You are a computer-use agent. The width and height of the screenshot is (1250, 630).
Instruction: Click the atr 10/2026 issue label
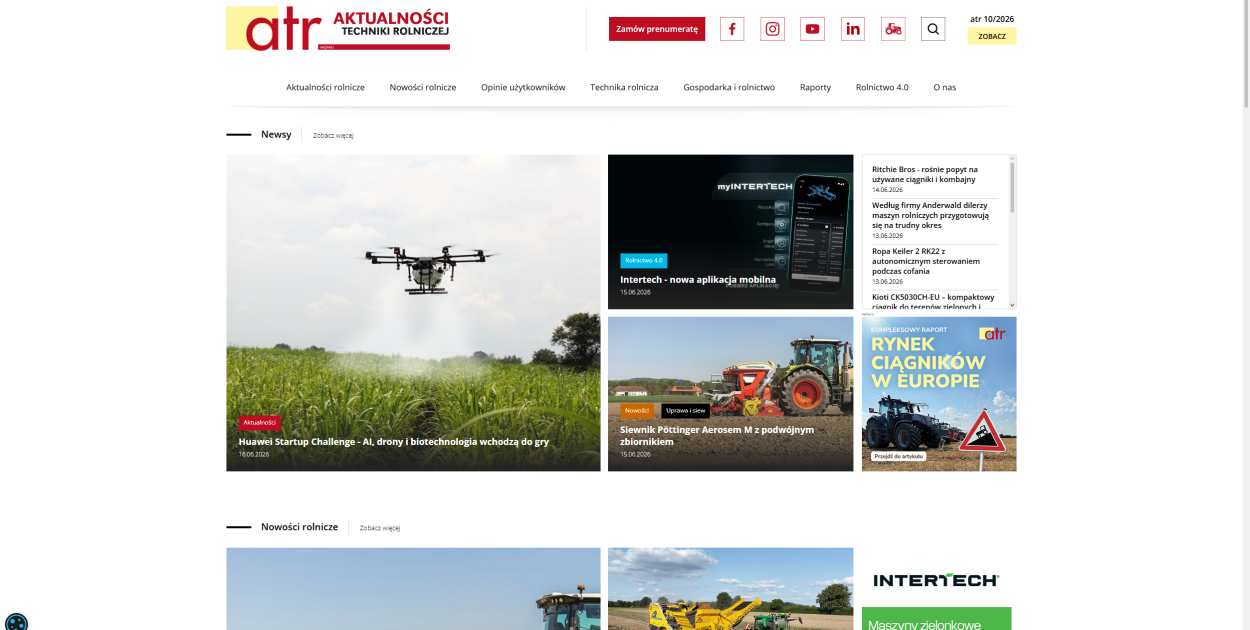pyautogui.click(x=992, y=18)
